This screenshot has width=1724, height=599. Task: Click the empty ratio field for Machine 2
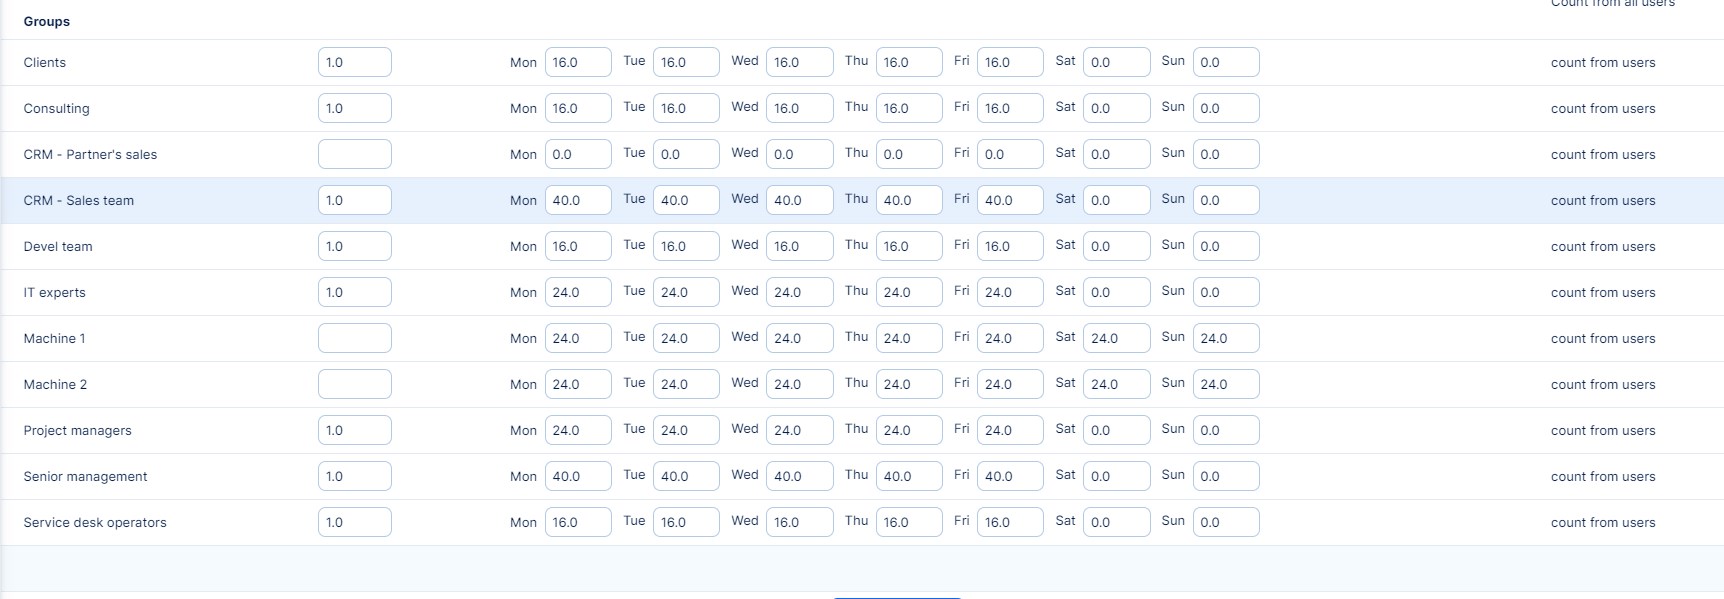click(x=354, y=384)
